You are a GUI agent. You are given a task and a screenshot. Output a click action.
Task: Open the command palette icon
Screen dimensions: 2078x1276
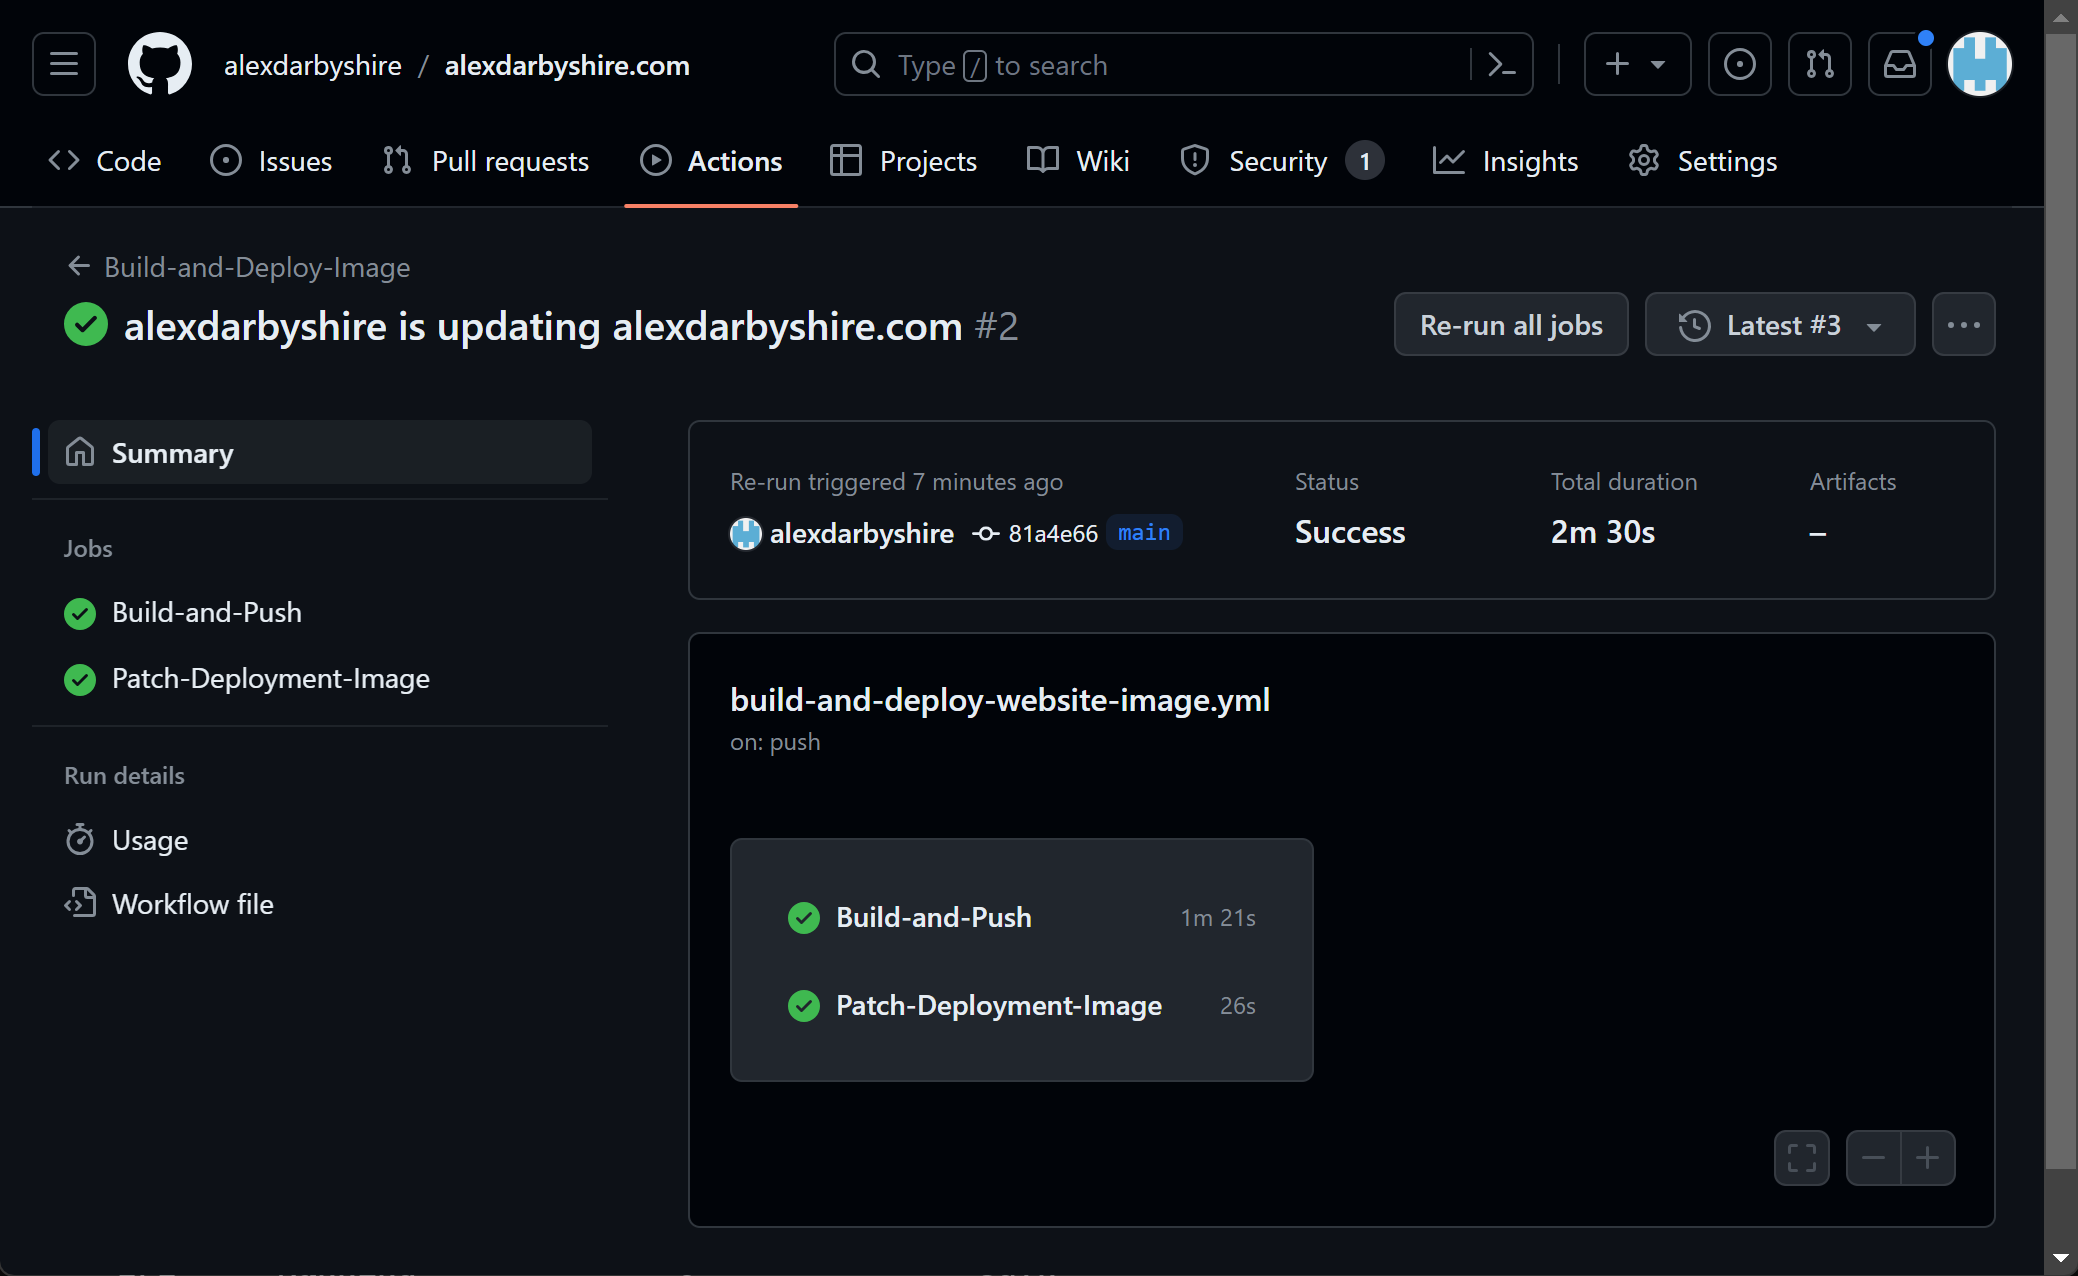click(1501, 65)
